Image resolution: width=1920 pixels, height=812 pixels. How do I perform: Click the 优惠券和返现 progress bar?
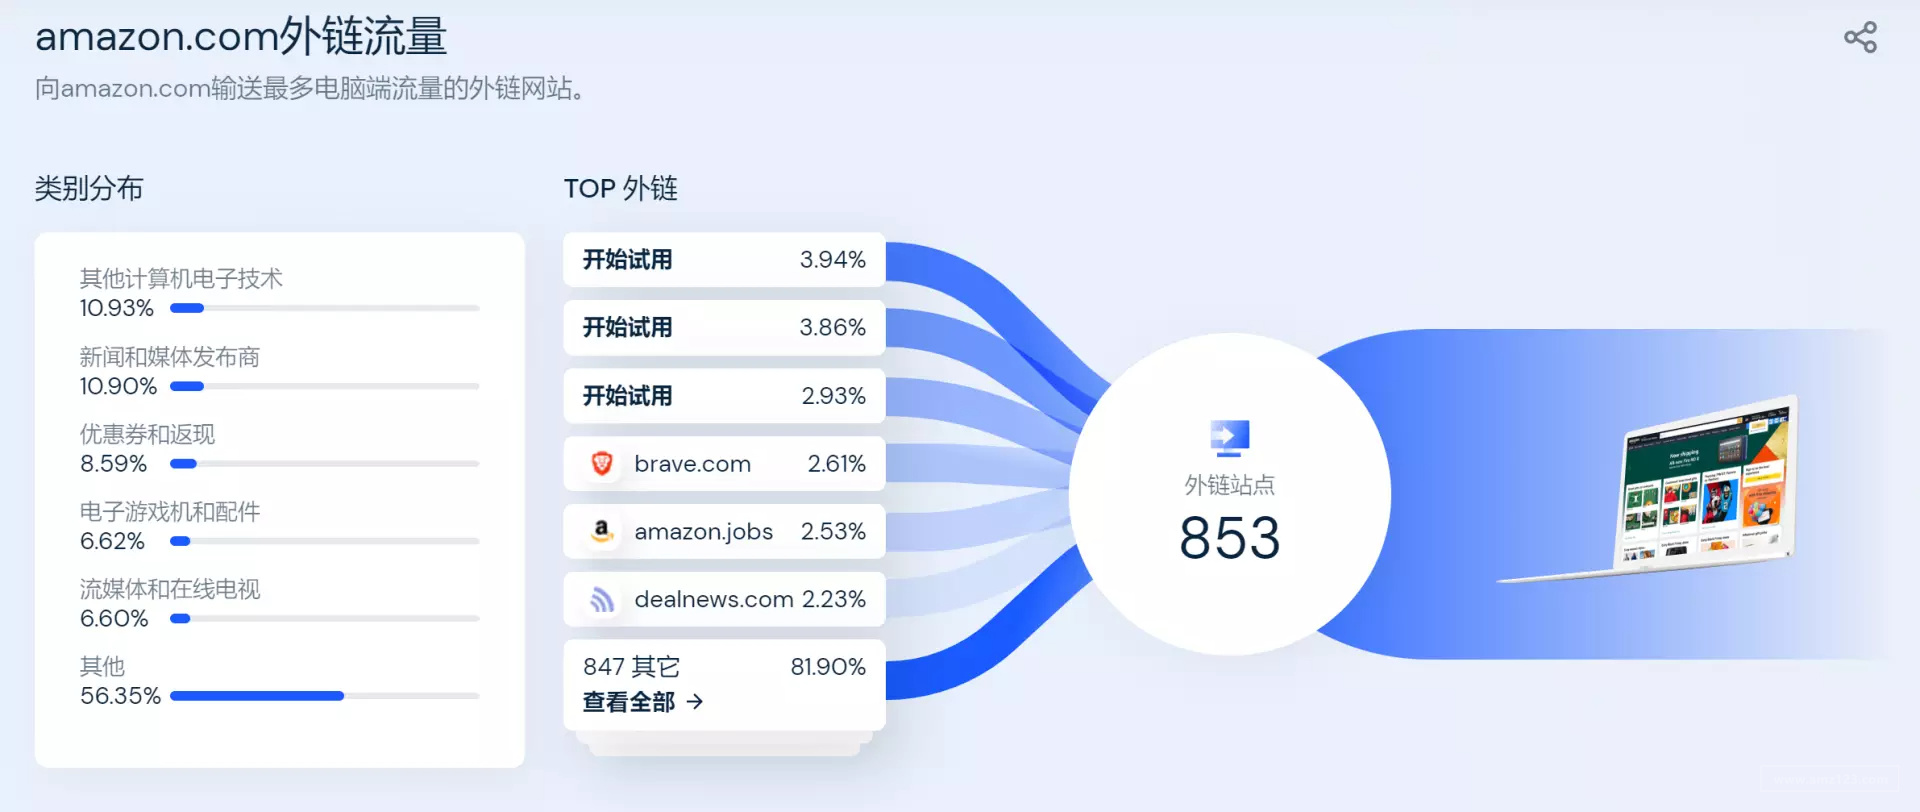tap(325, 464)
